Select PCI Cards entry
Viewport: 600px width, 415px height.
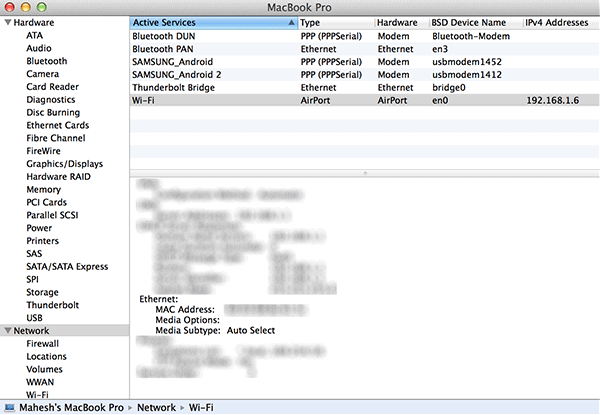click(46, 202)
